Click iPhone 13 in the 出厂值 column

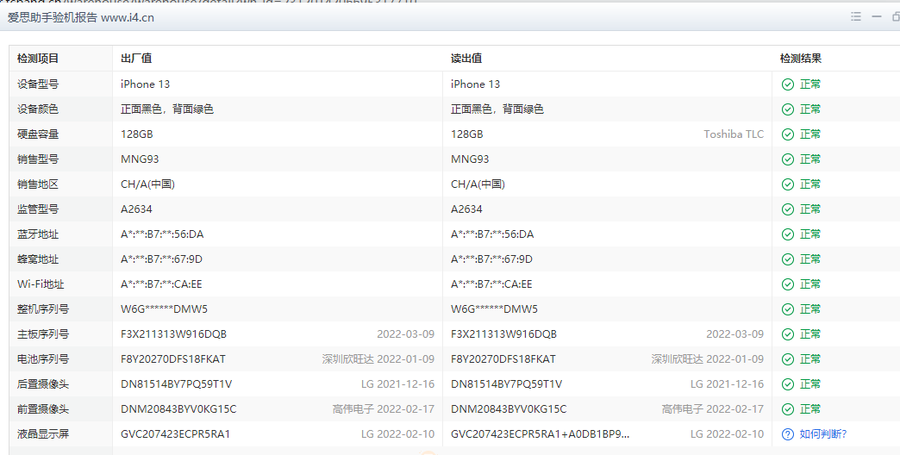pyautogui.click(x=145, y=84)
